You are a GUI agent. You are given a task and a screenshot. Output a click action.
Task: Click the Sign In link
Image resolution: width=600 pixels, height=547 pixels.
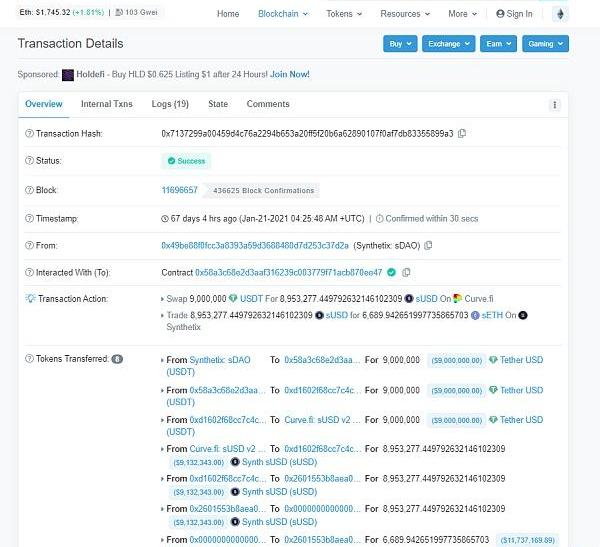514,14
